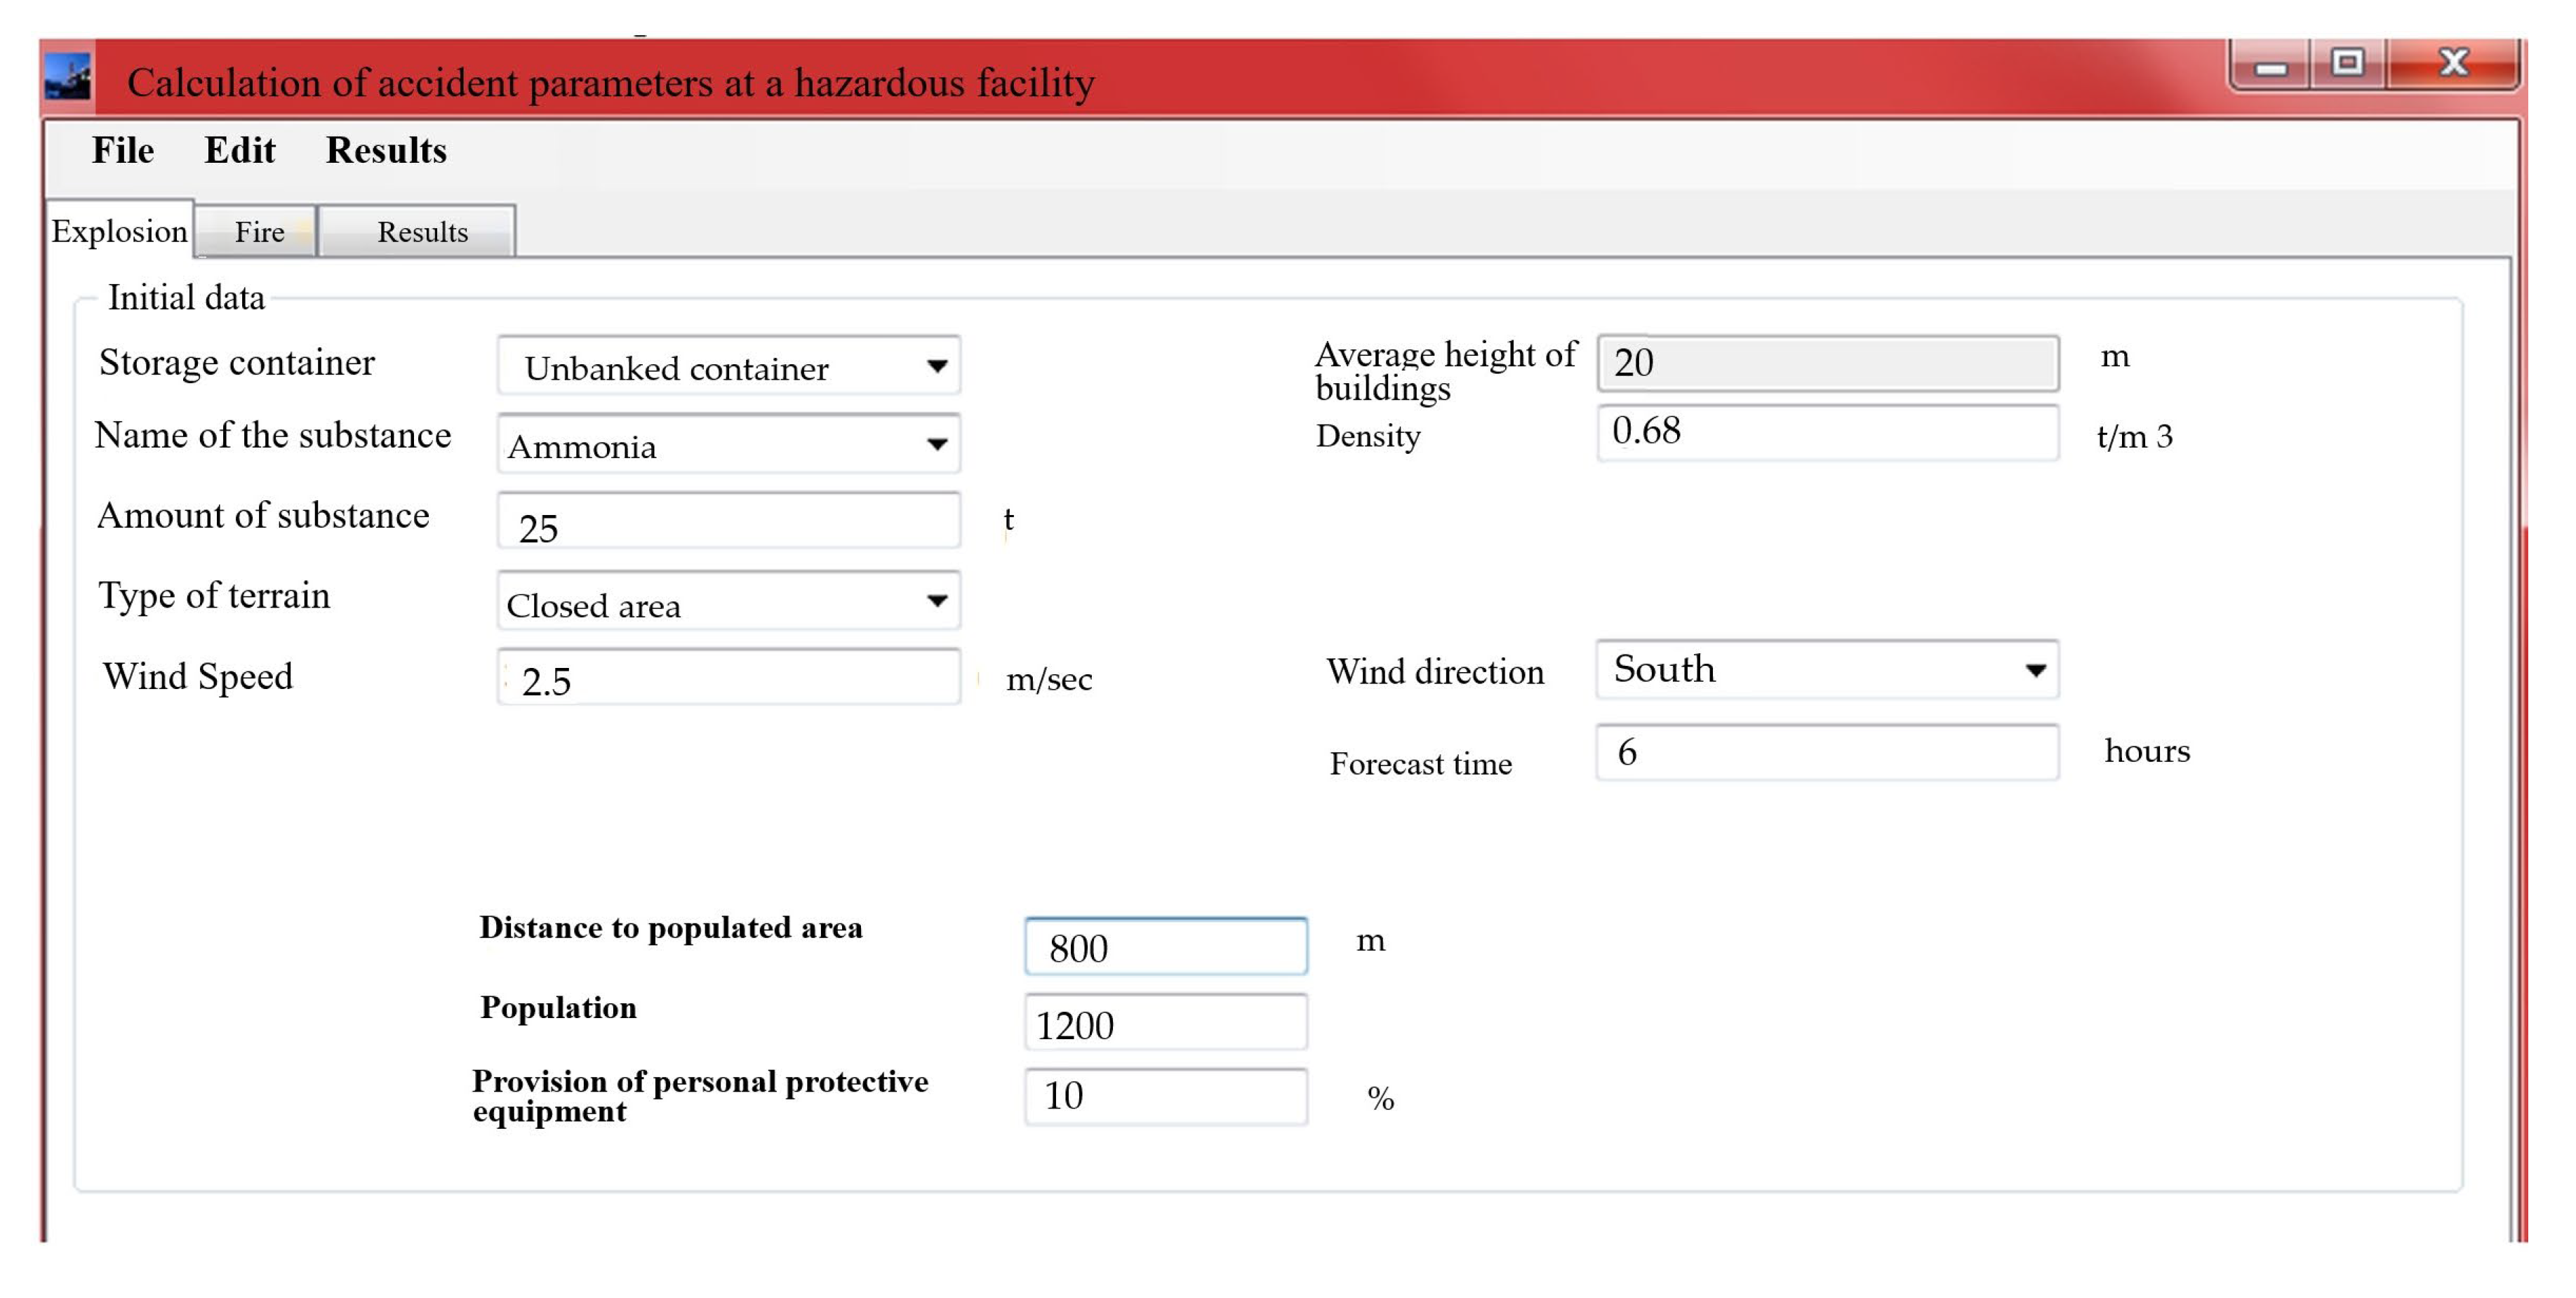Focus the Wind Speed input field

coord(728,678)
